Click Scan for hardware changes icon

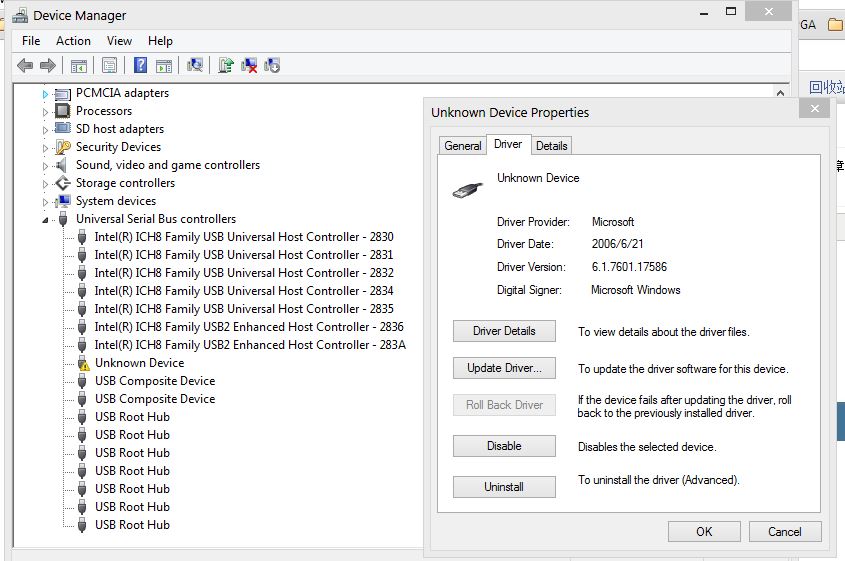[195, 66]
